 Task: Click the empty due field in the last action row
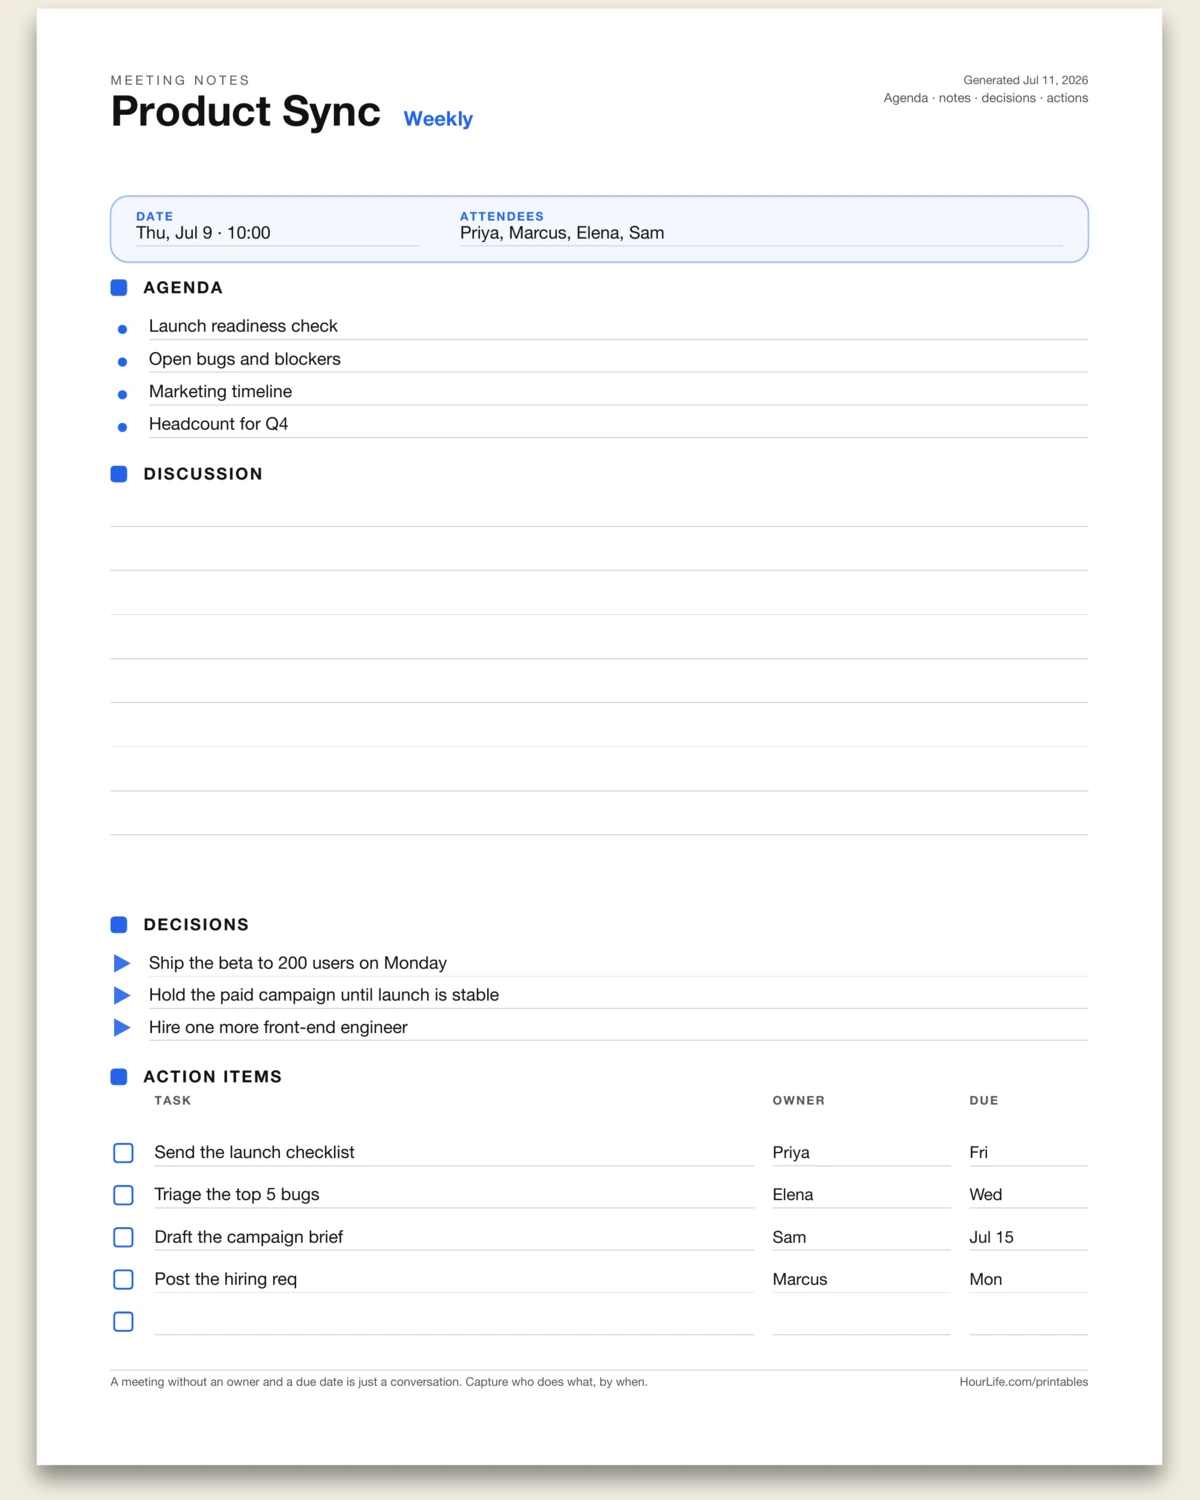[x=1028, y=1322]
